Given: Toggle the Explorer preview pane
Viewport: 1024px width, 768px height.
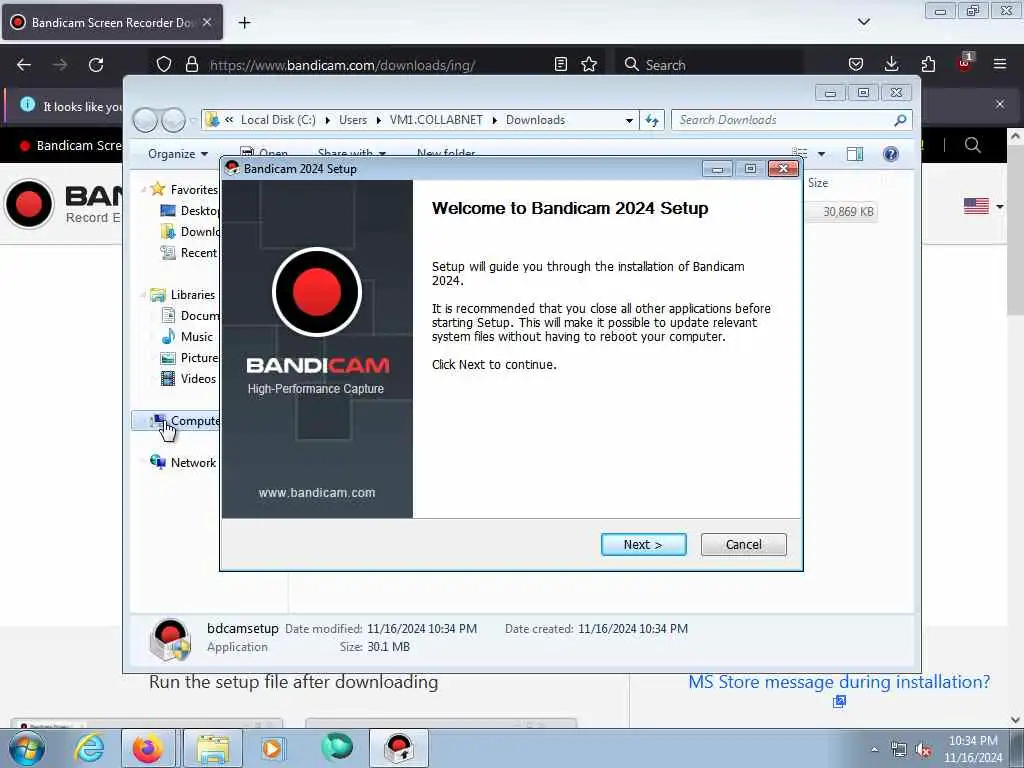Looking at the screenshot, I should coord(854,154).
